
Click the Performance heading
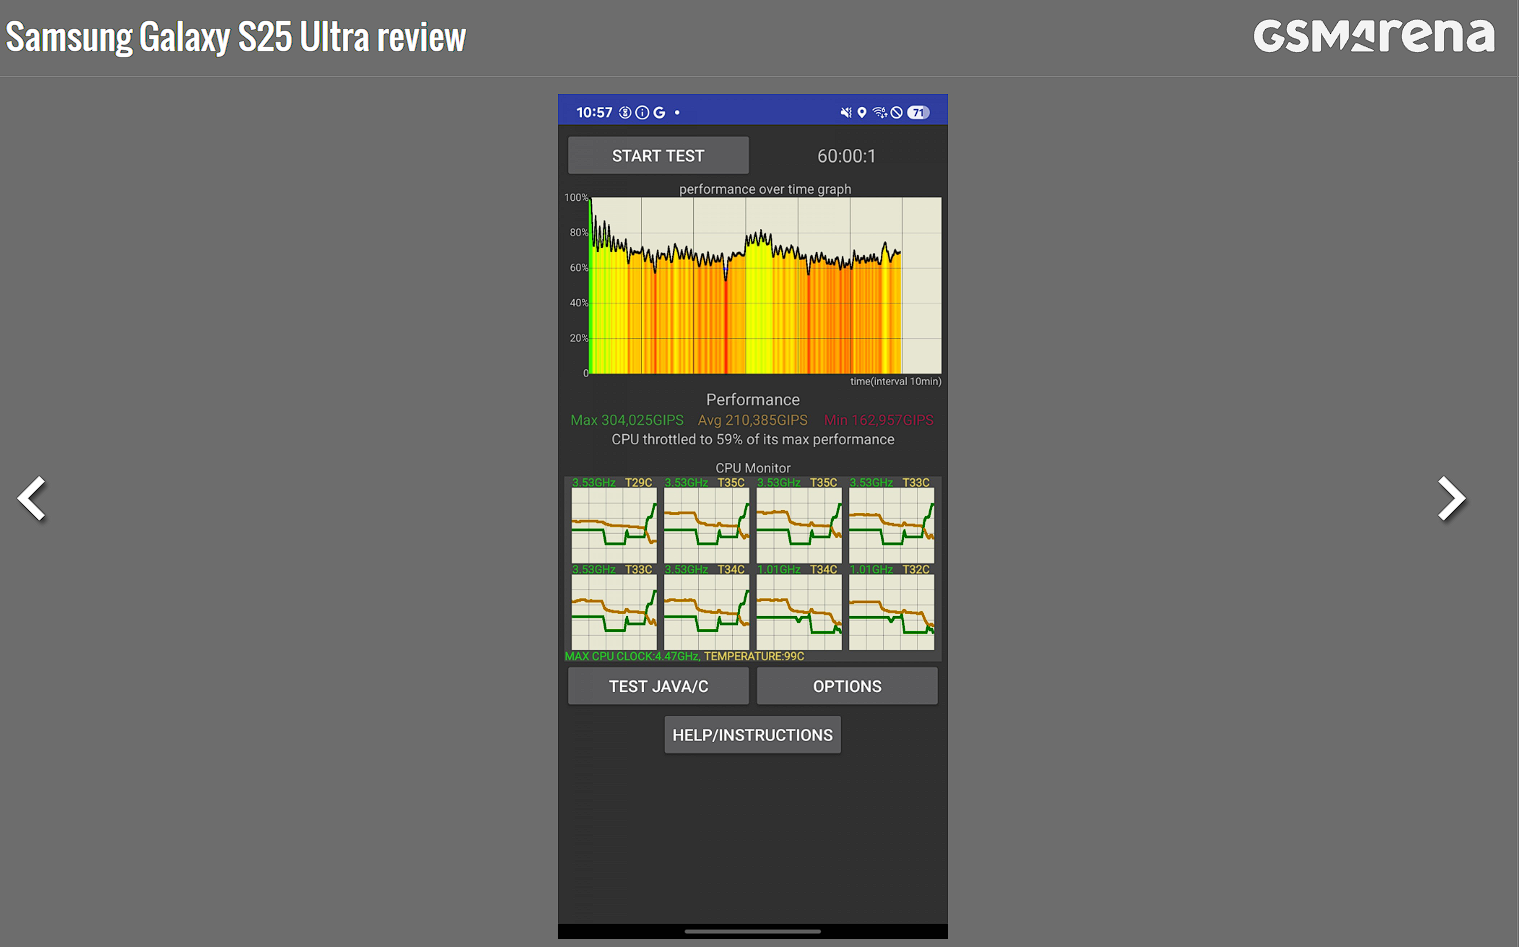753,399
